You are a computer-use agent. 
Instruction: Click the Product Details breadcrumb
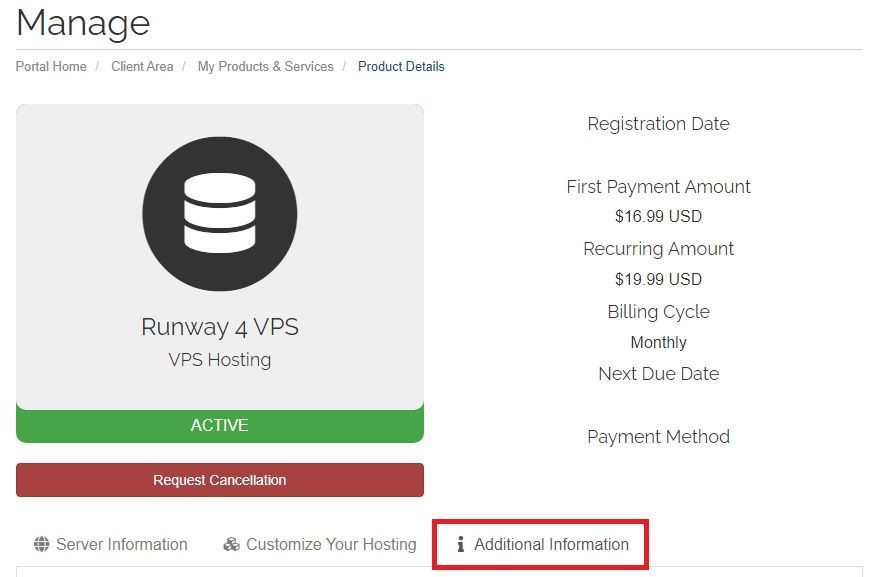click(x=401, y=67)
